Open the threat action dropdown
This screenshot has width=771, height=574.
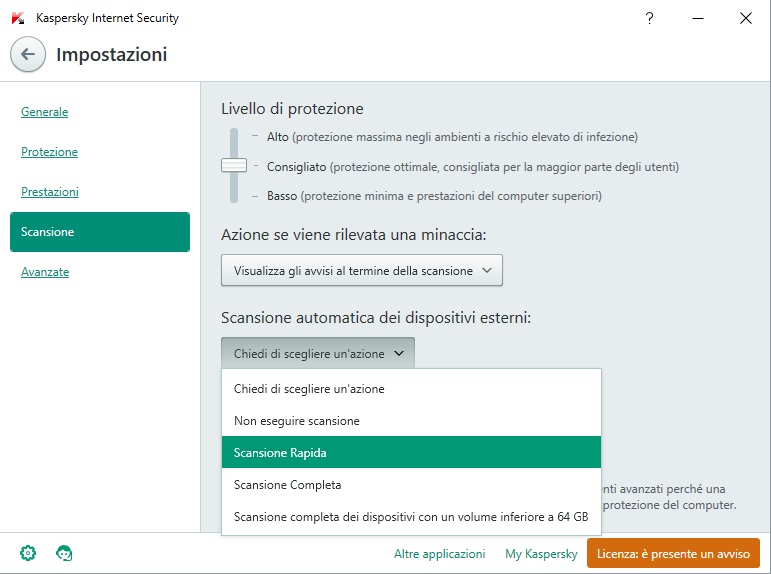tap(361, 270)
